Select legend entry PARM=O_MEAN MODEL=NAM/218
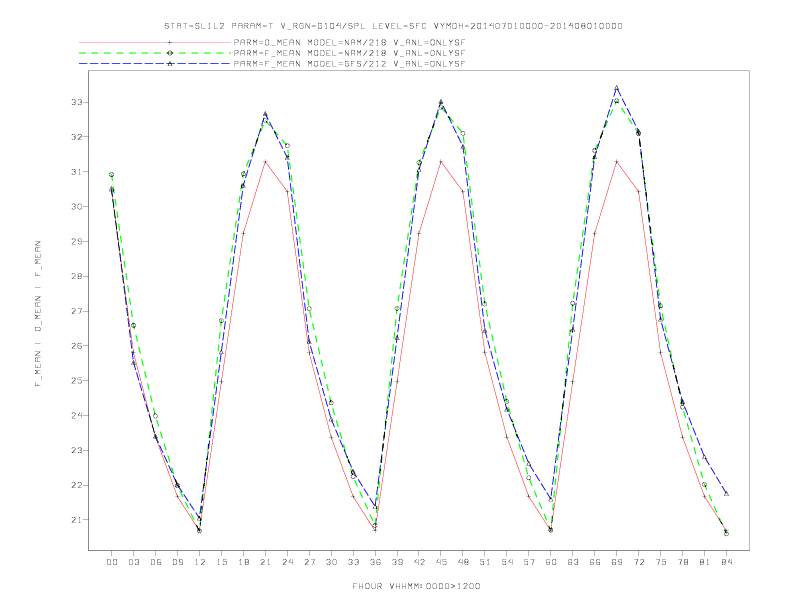 click(x=349, y=42)
